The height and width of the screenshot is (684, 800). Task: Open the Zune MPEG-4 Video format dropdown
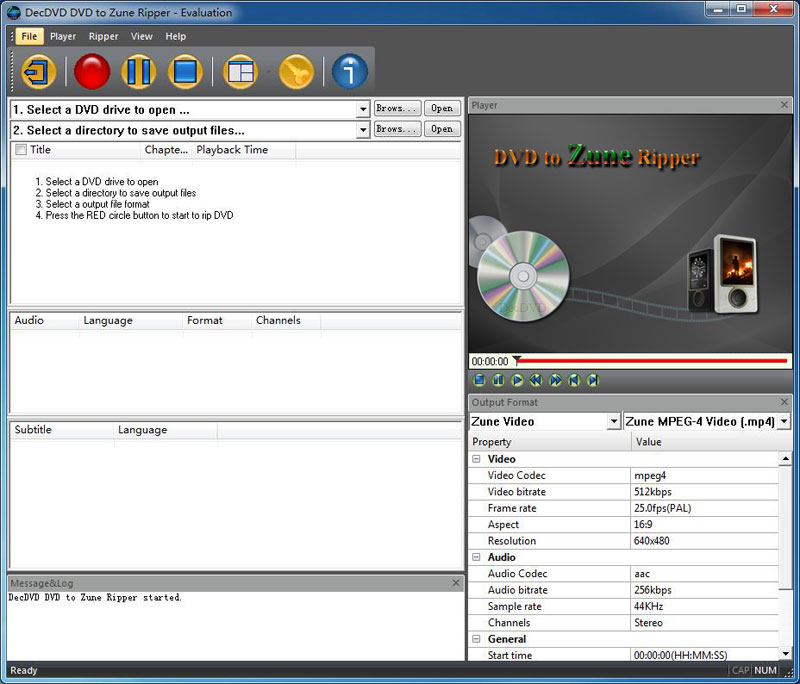point(784,421)
